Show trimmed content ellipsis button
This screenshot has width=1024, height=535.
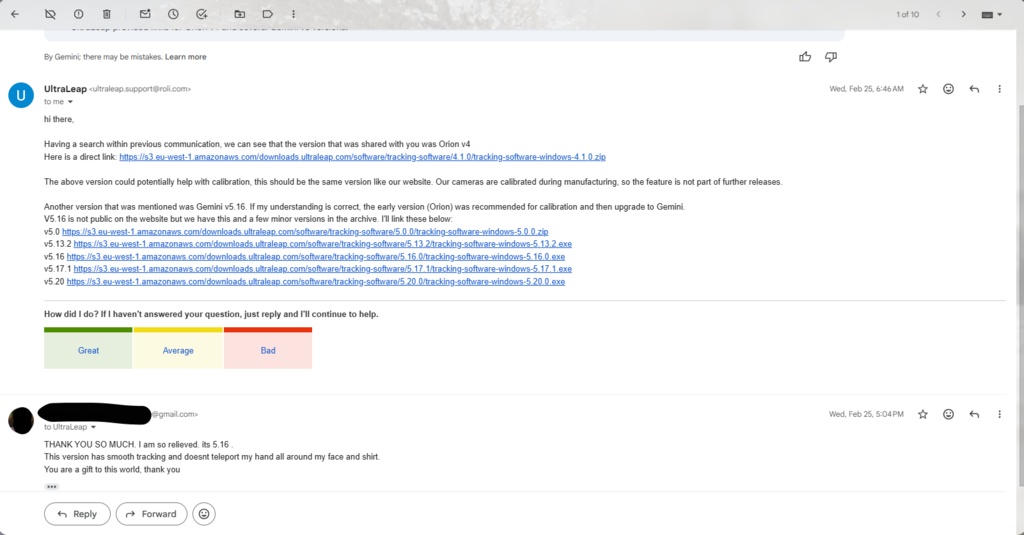point(52,487)
